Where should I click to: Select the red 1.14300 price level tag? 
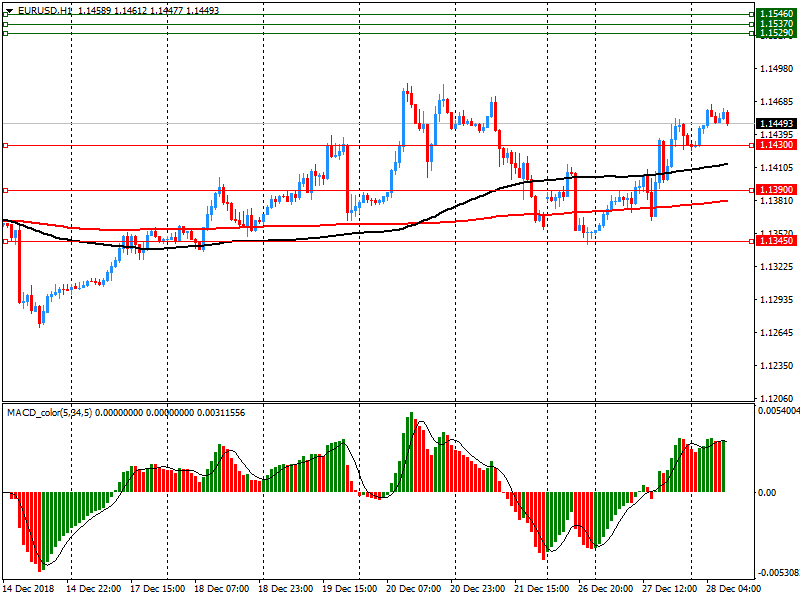(x=775, y=145)
